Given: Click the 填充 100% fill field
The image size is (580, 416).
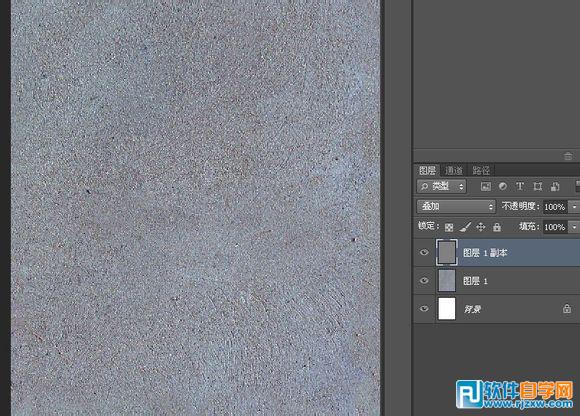Looking at the screenshot, I should coord(554,227).
